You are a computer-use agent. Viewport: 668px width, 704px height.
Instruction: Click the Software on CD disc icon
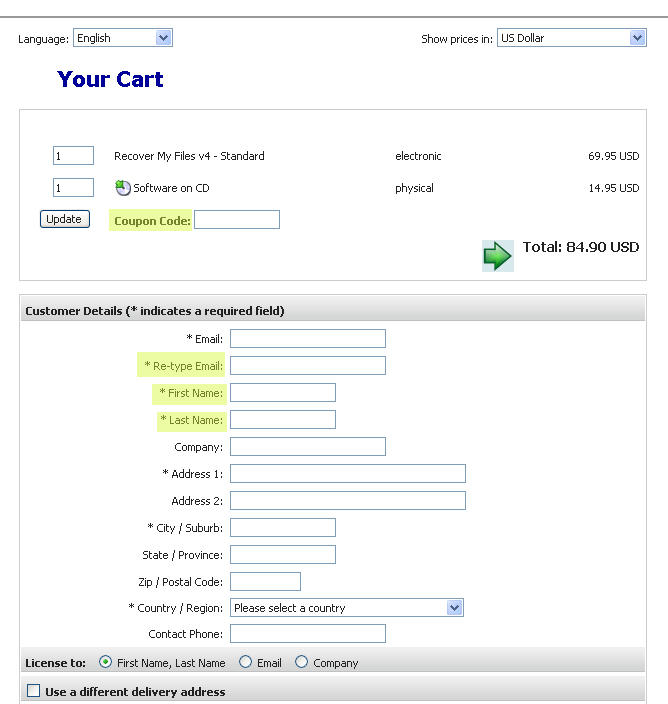click(x=123, y=188)
